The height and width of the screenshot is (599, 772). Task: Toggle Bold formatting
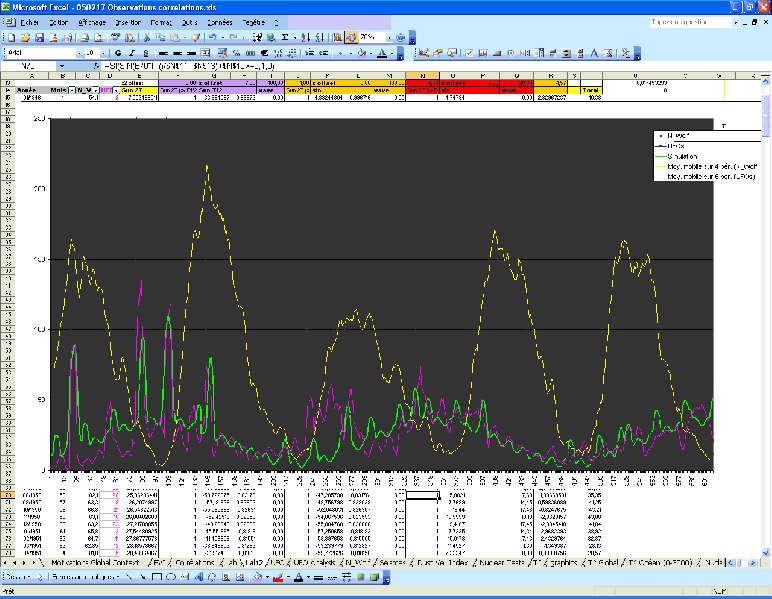pos(118,52)
